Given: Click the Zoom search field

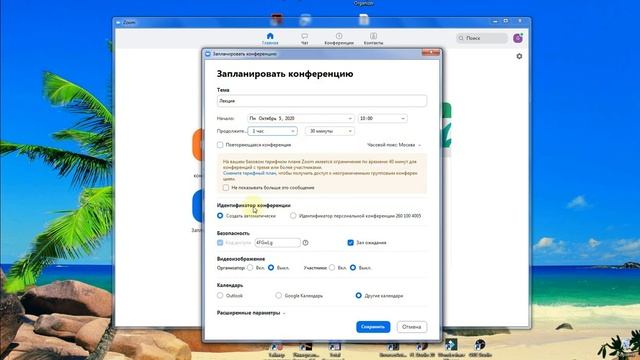Looking at the screenshot, I should (x=482, y=38).
